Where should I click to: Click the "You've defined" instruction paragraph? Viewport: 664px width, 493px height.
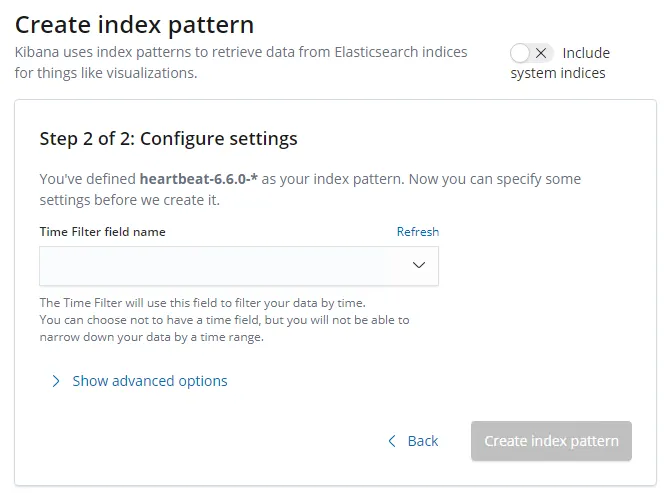(310, 190)
